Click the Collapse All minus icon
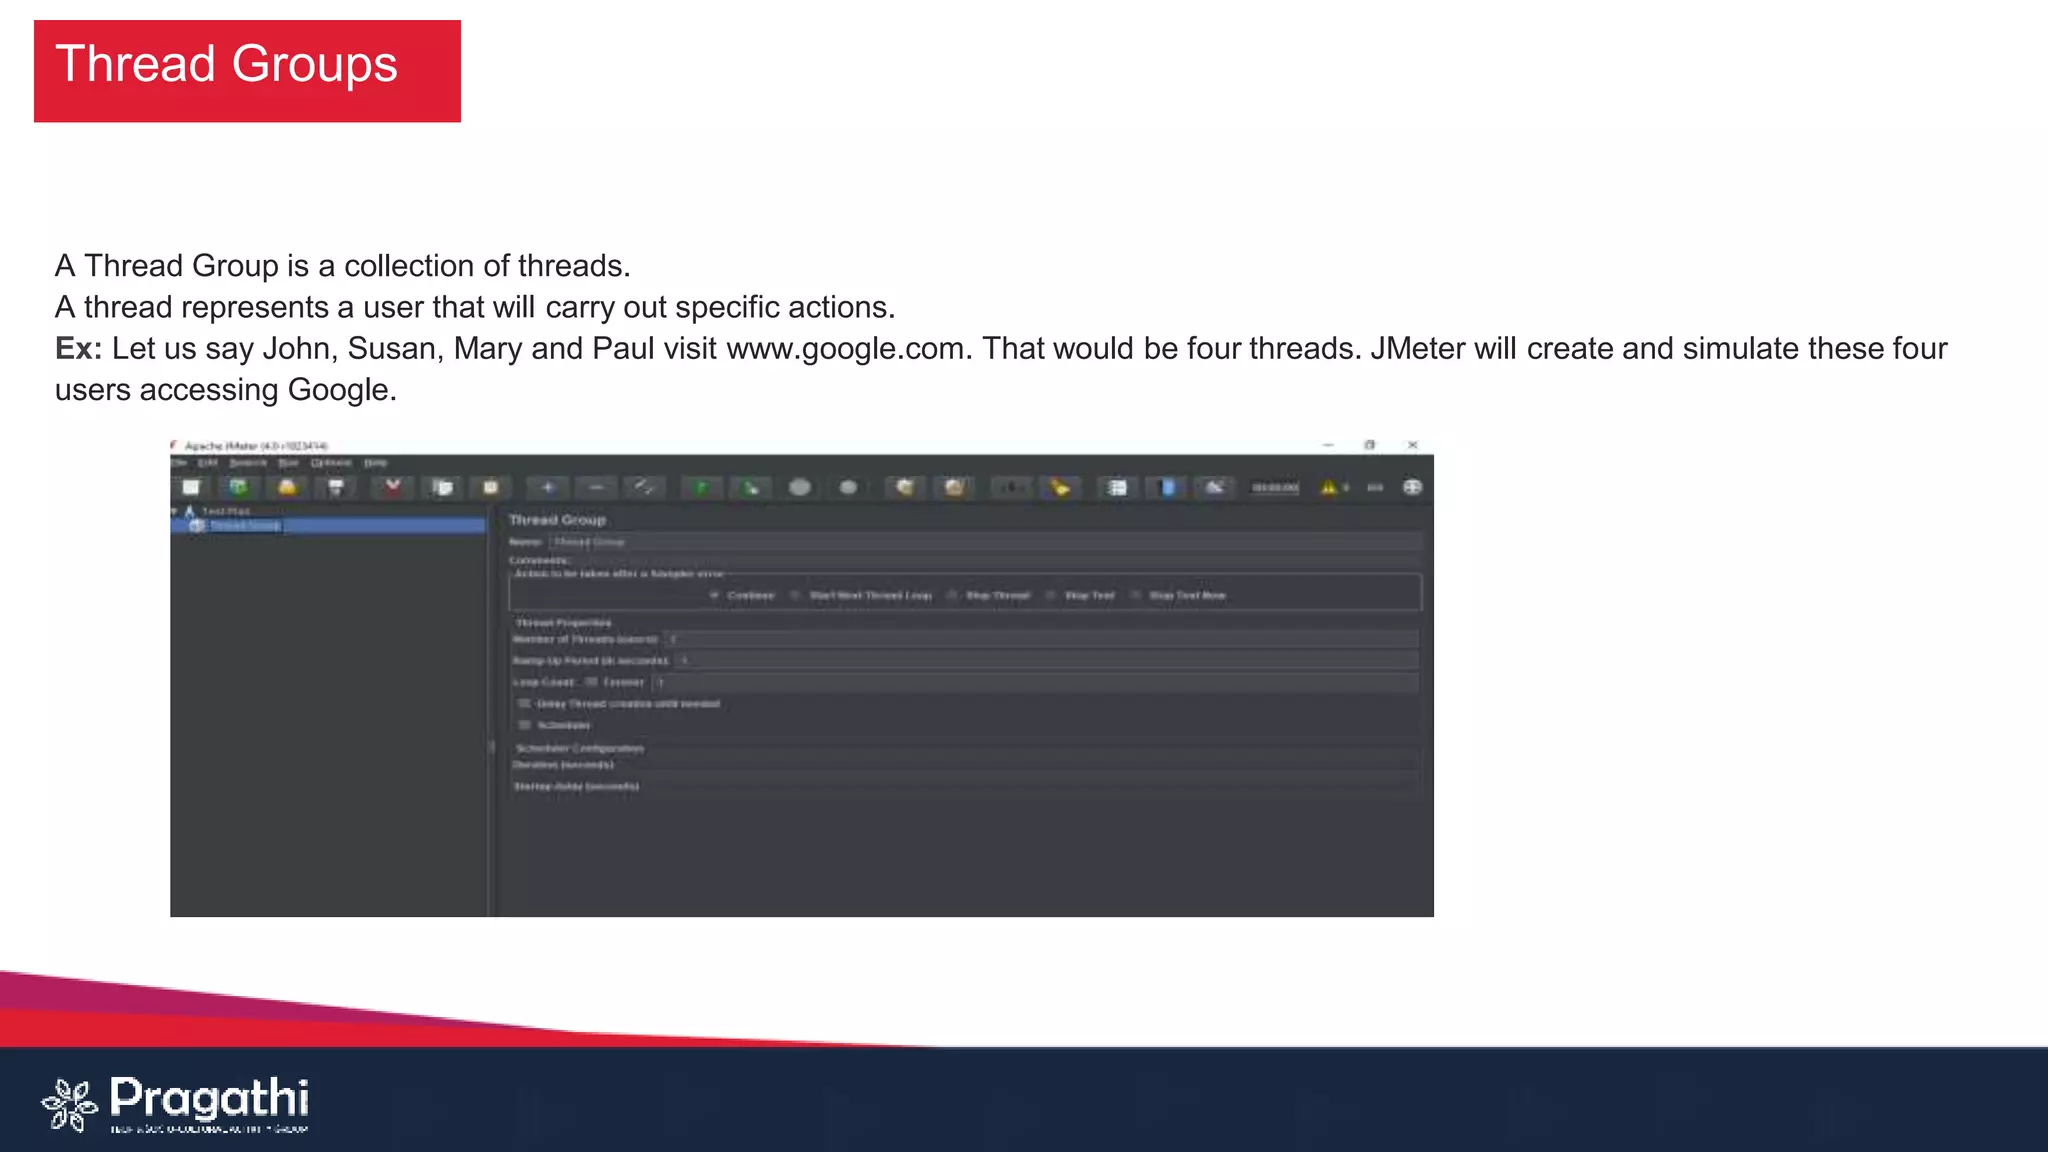 tap(597, 487)
